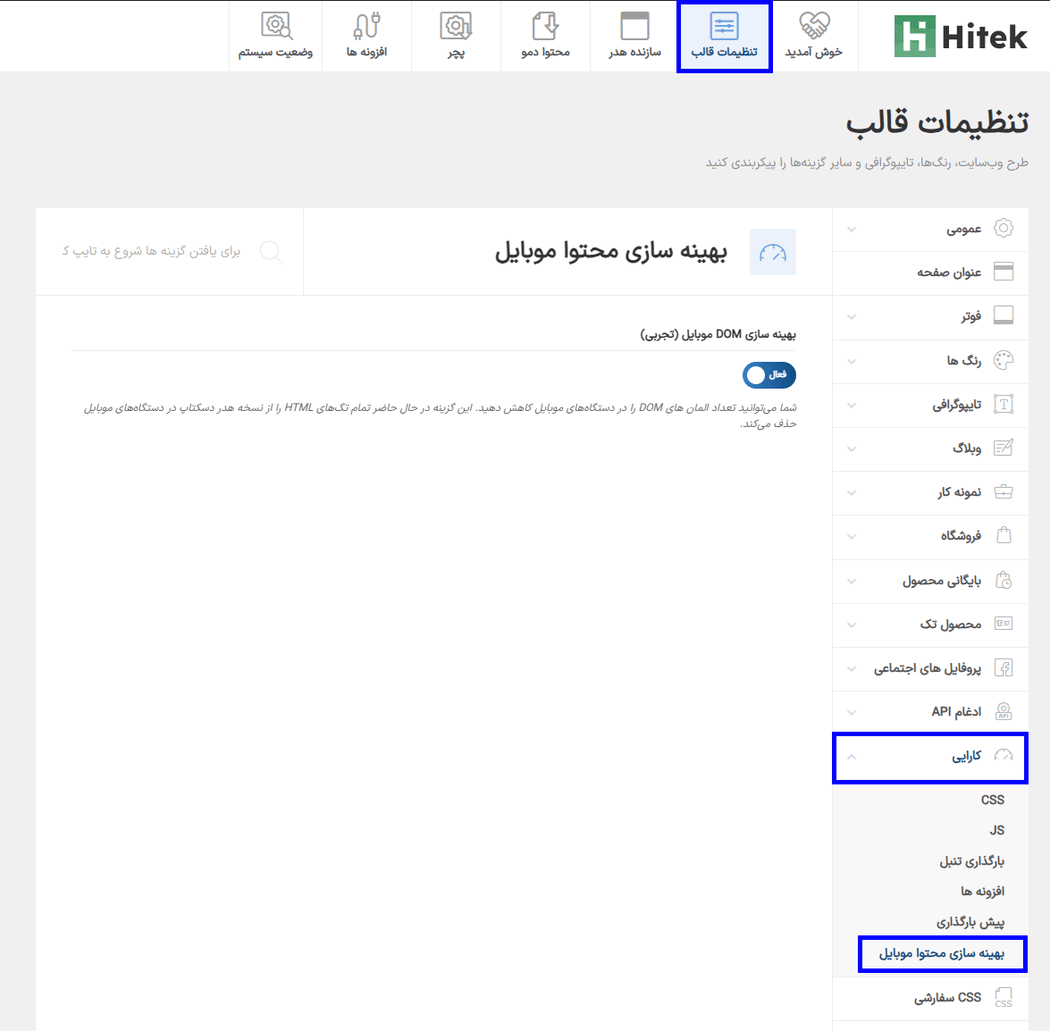Open the فروشگاه settings label
1050x1031 pixels.
pos(961,536)
